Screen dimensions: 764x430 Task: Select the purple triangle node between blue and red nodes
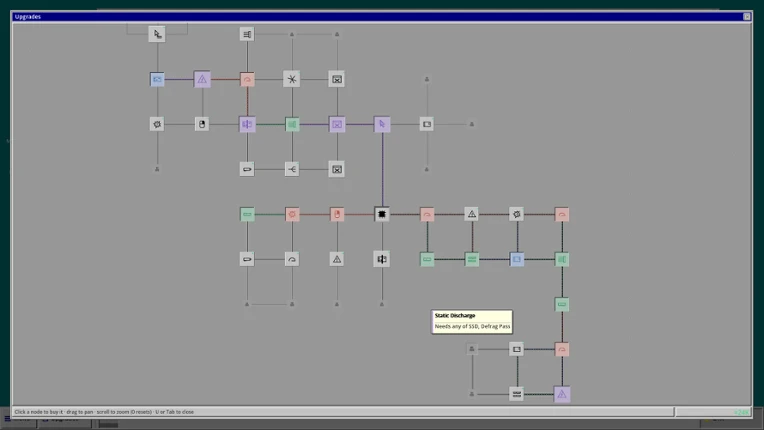[202, 79]
